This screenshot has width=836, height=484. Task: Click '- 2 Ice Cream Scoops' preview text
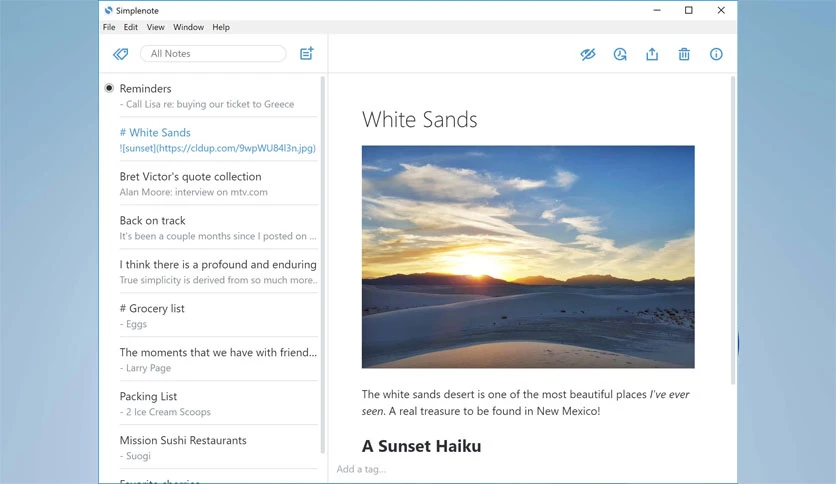(165, 412)
